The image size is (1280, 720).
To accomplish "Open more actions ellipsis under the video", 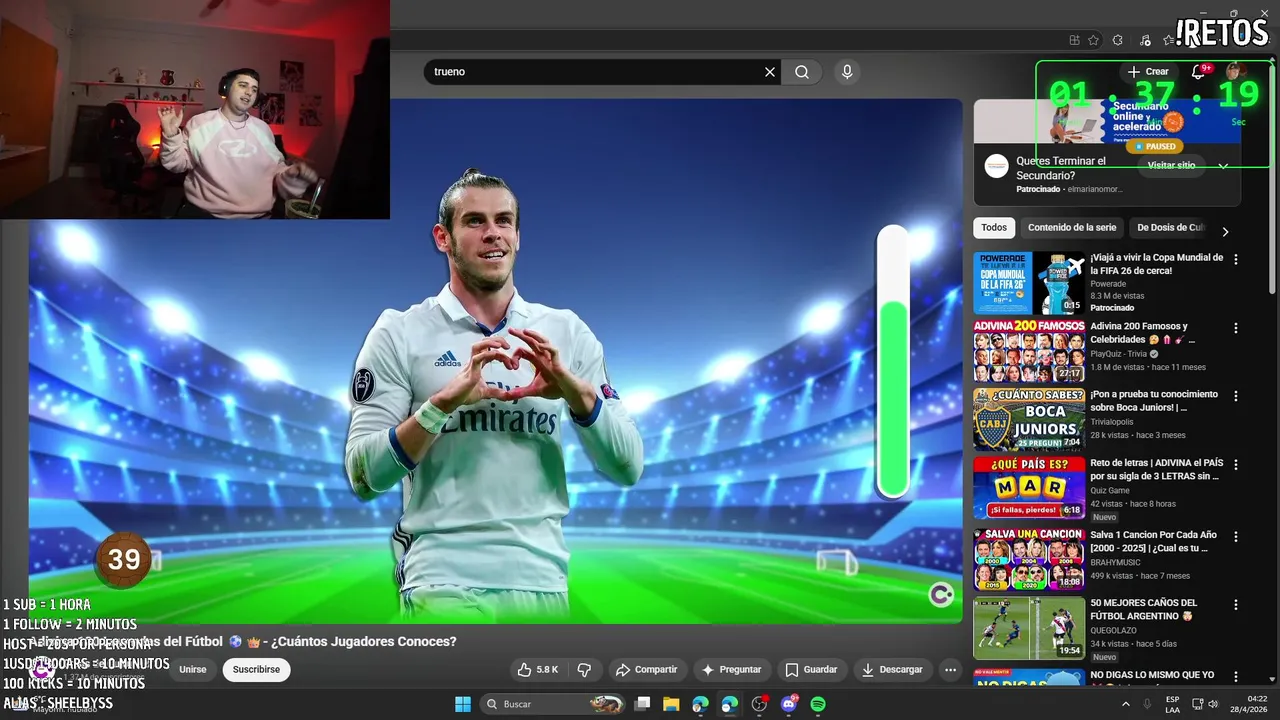I will click(x=950, y=670).
